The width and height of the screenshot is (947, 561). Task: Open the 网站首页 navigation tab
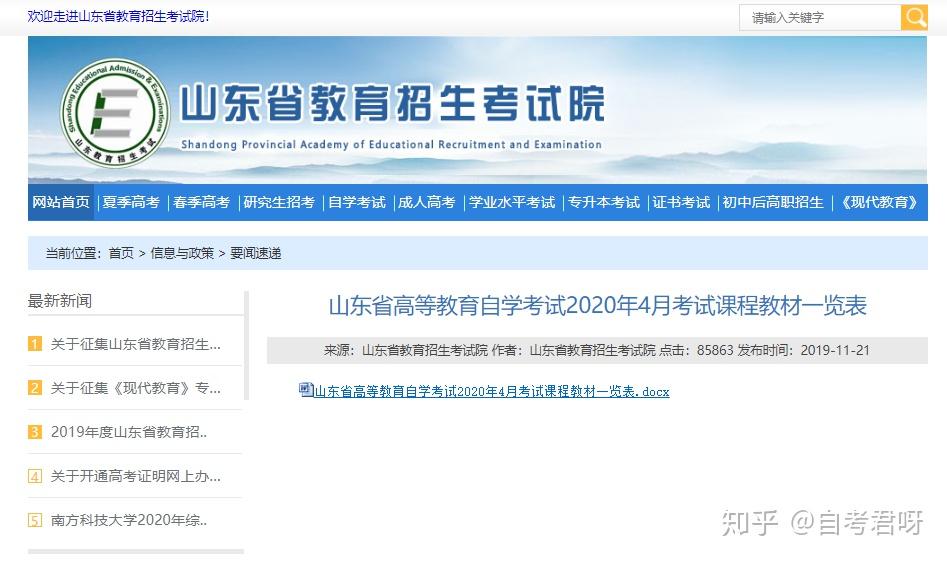click(60, 202)
